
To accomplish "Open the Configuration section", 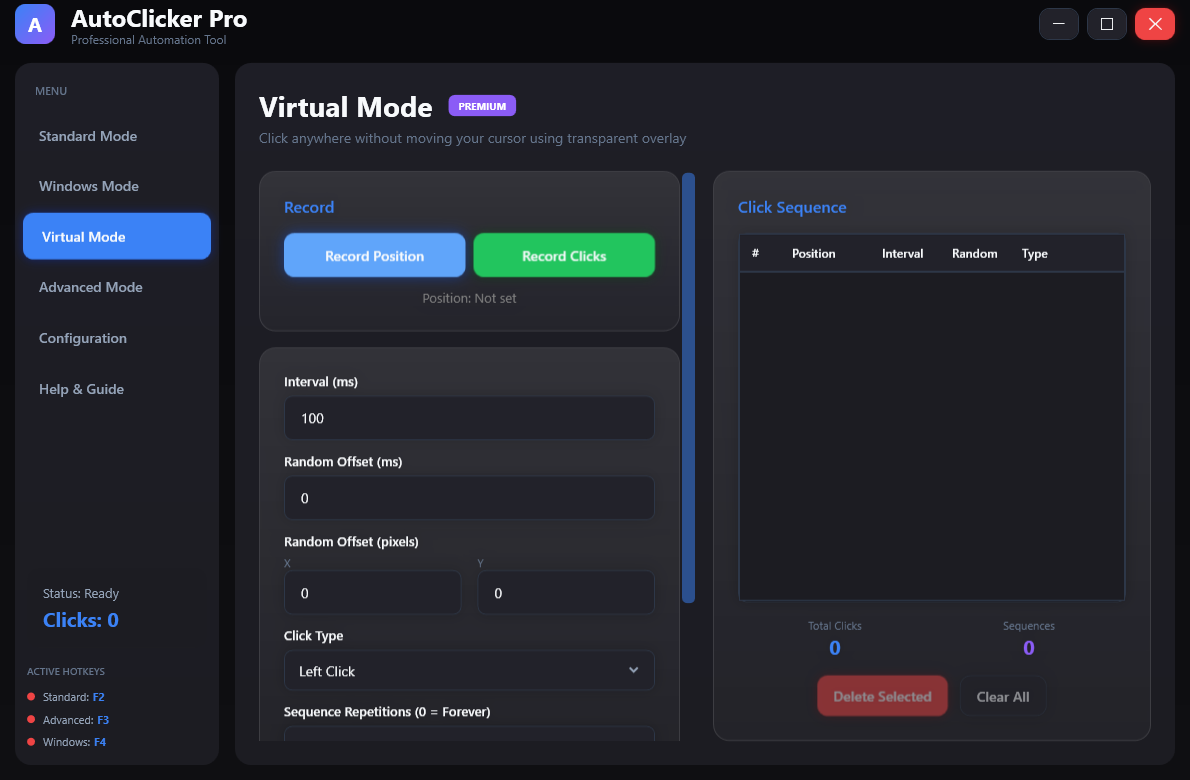I will pyautogui.click(x=83, y=338).
